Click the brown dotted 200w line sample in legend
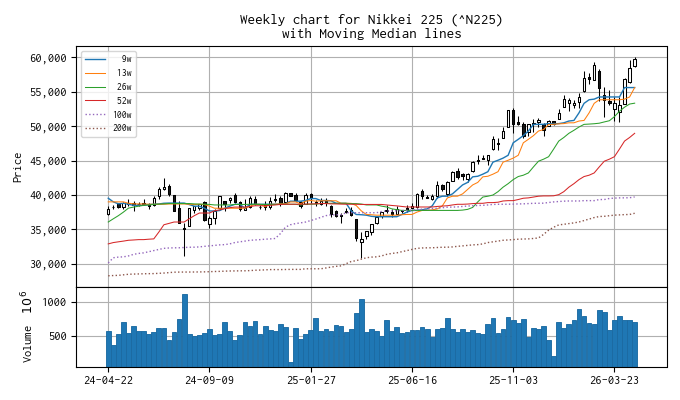680x400 pixels. [x=95, y=128]
